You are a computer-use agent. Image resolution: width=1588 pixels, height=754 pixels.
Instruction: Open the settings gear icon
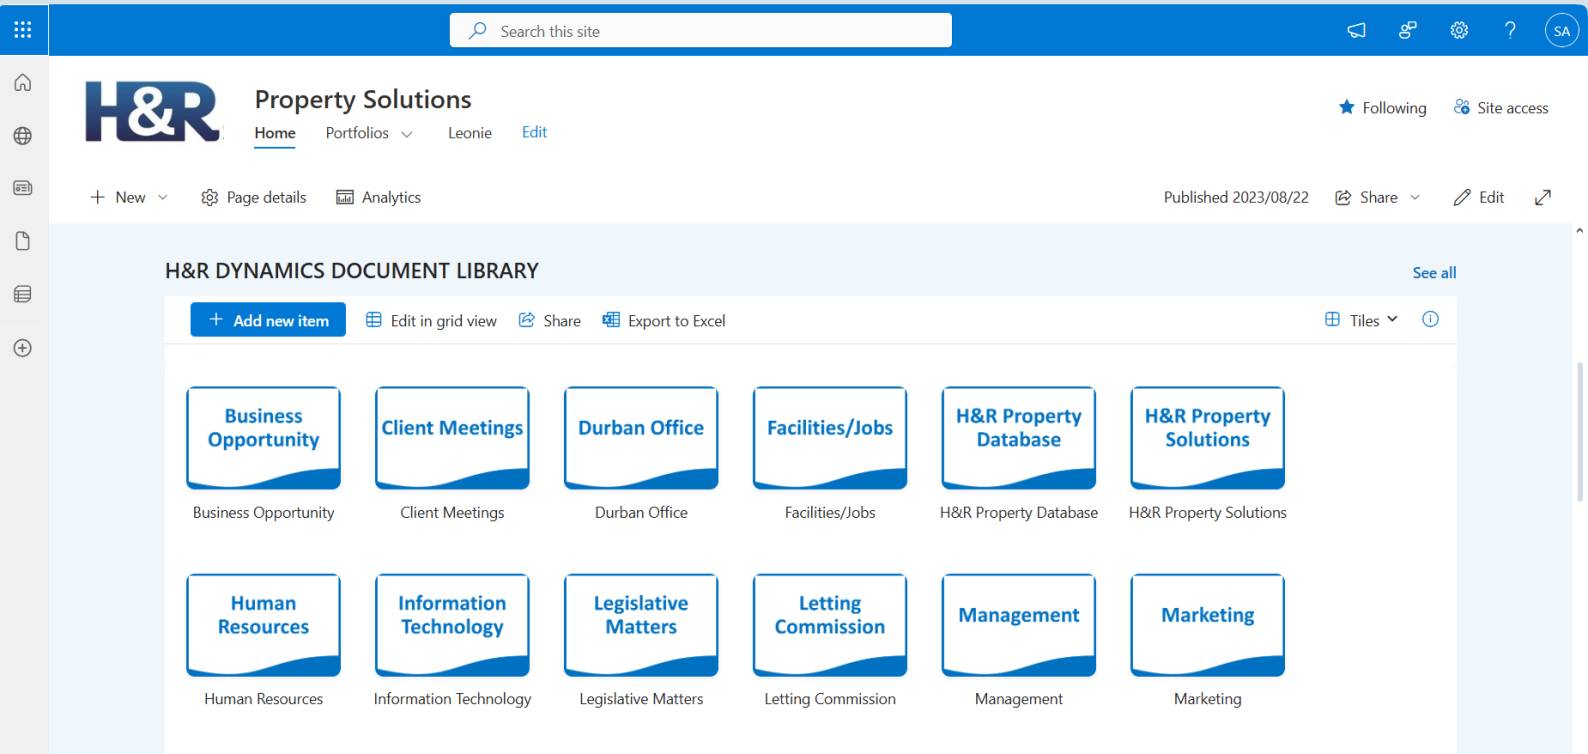click(1459, 31)
